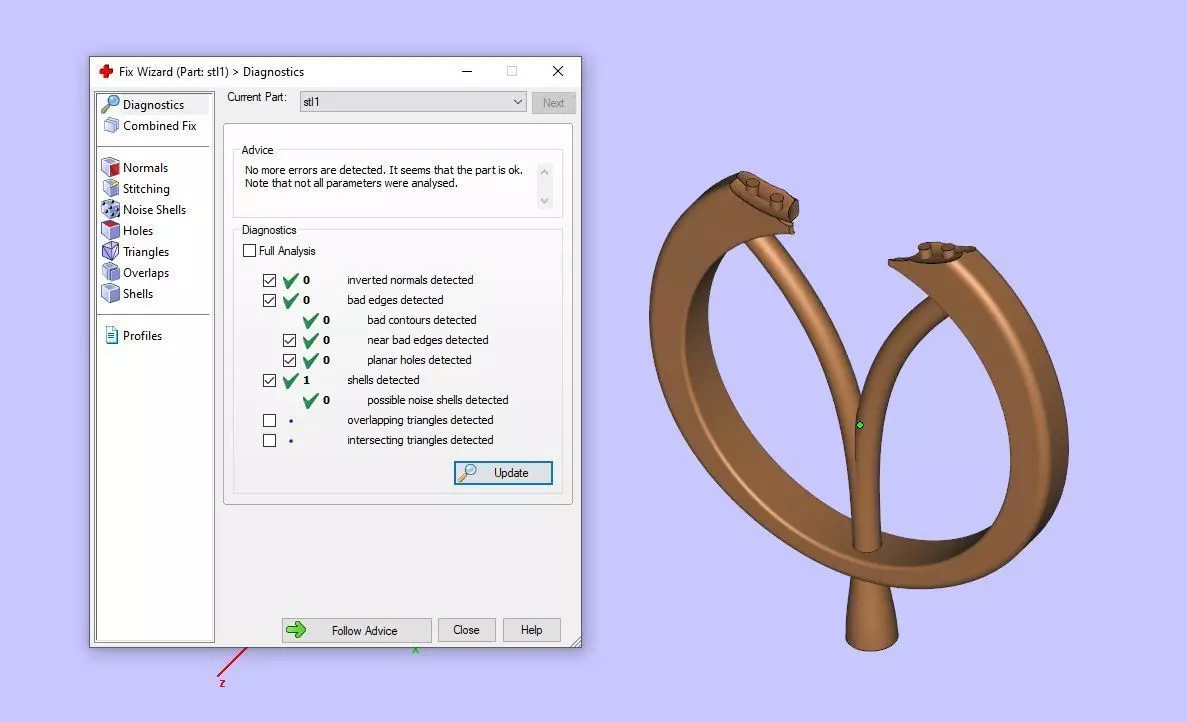The image size is (1187, 722).
Task: Click 'possible noise shells detected' label
Action: [438, 400]
